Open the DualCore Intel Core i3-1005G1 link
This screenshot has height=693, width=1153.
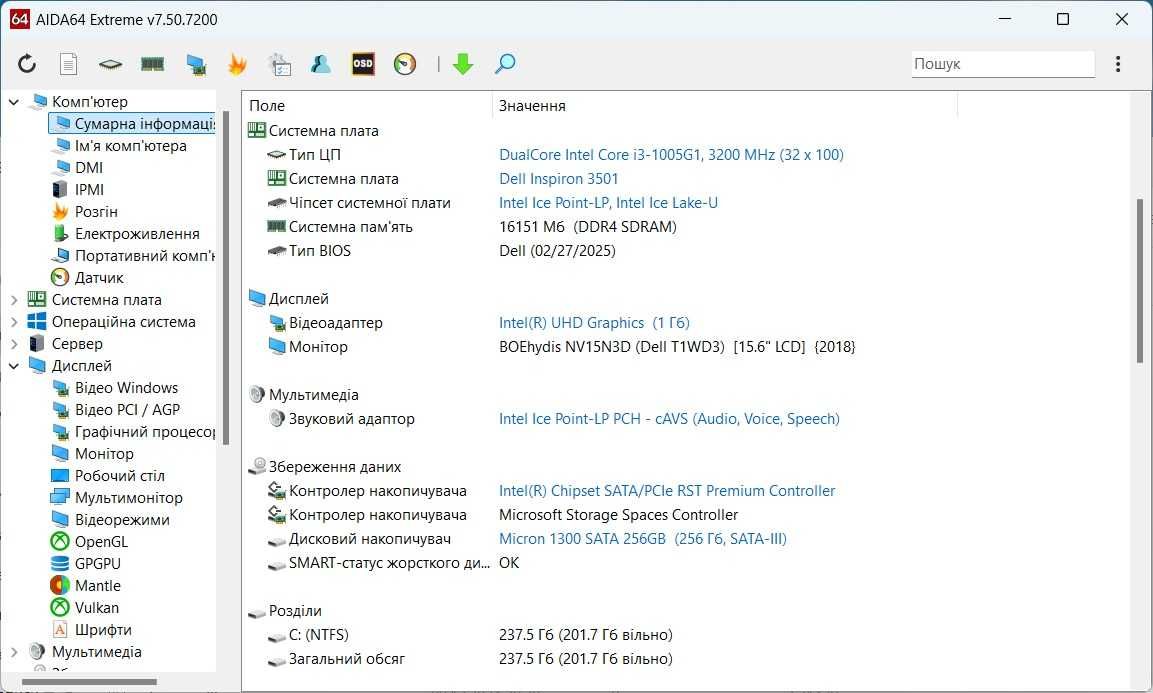671,155
